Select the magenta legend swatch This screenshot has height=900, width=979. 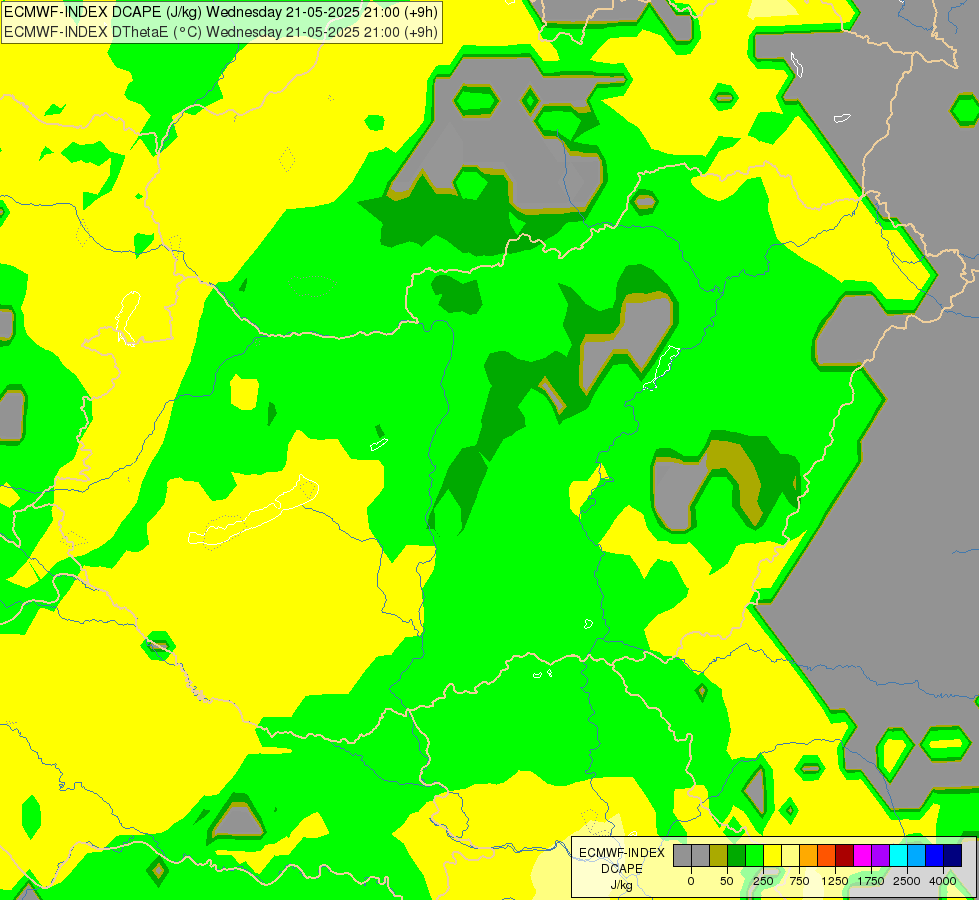pos(863,855)
